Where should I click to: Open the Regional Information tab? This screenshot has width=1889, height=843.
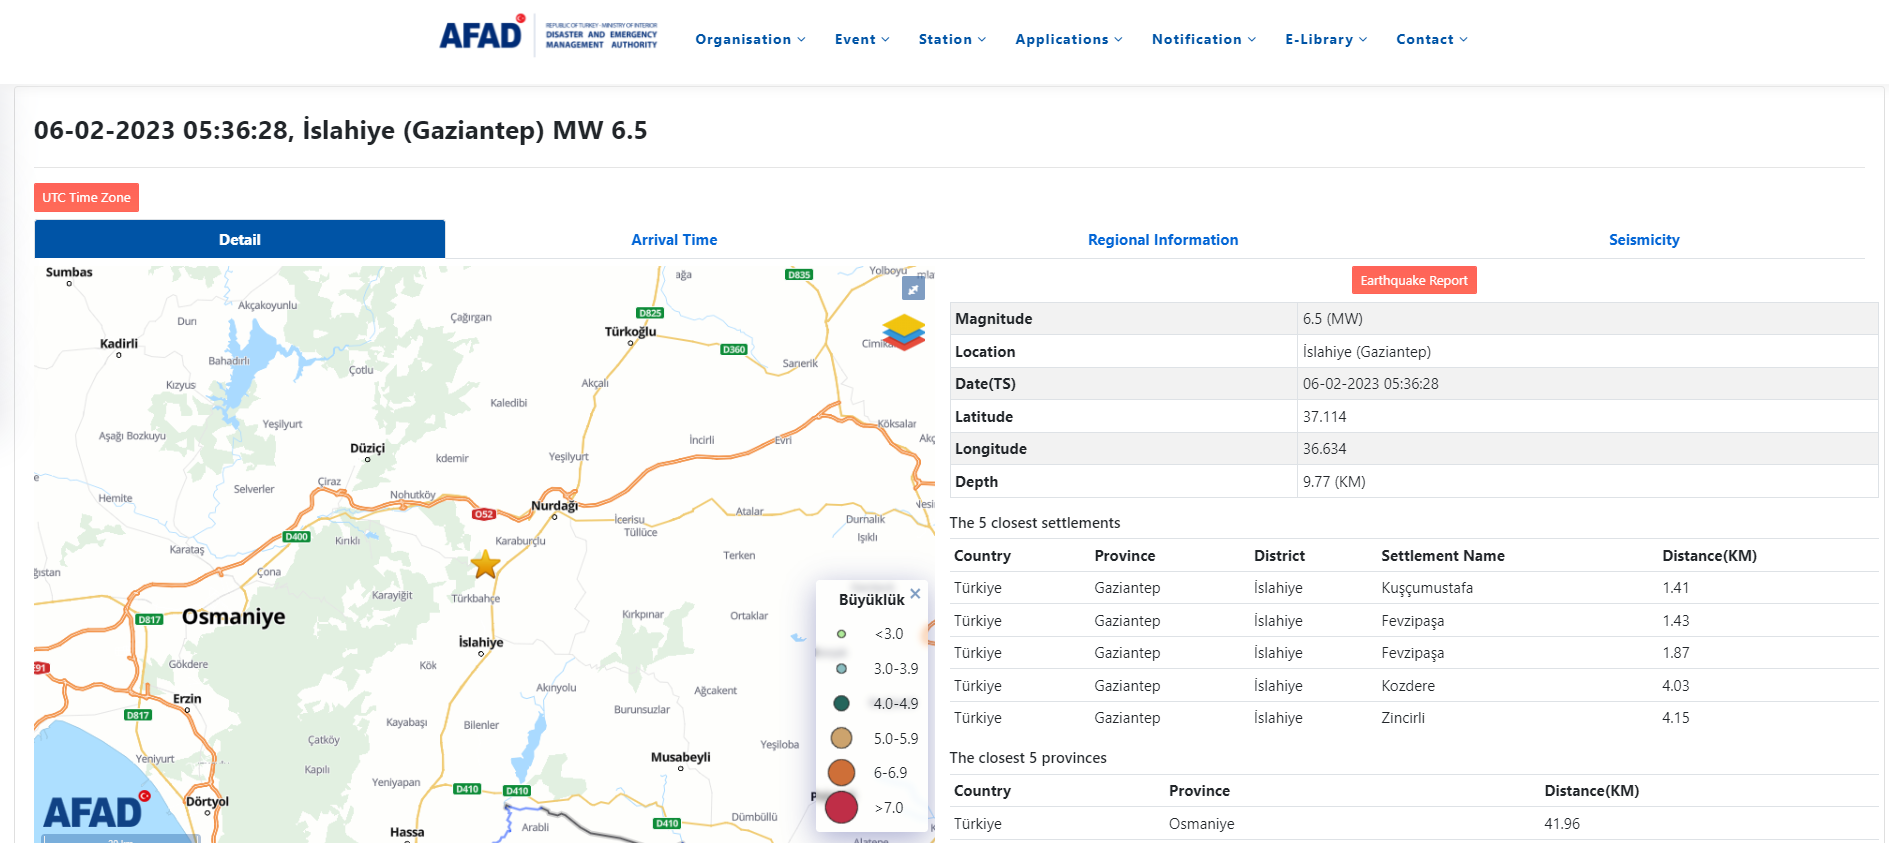[x=1163, y=240]
